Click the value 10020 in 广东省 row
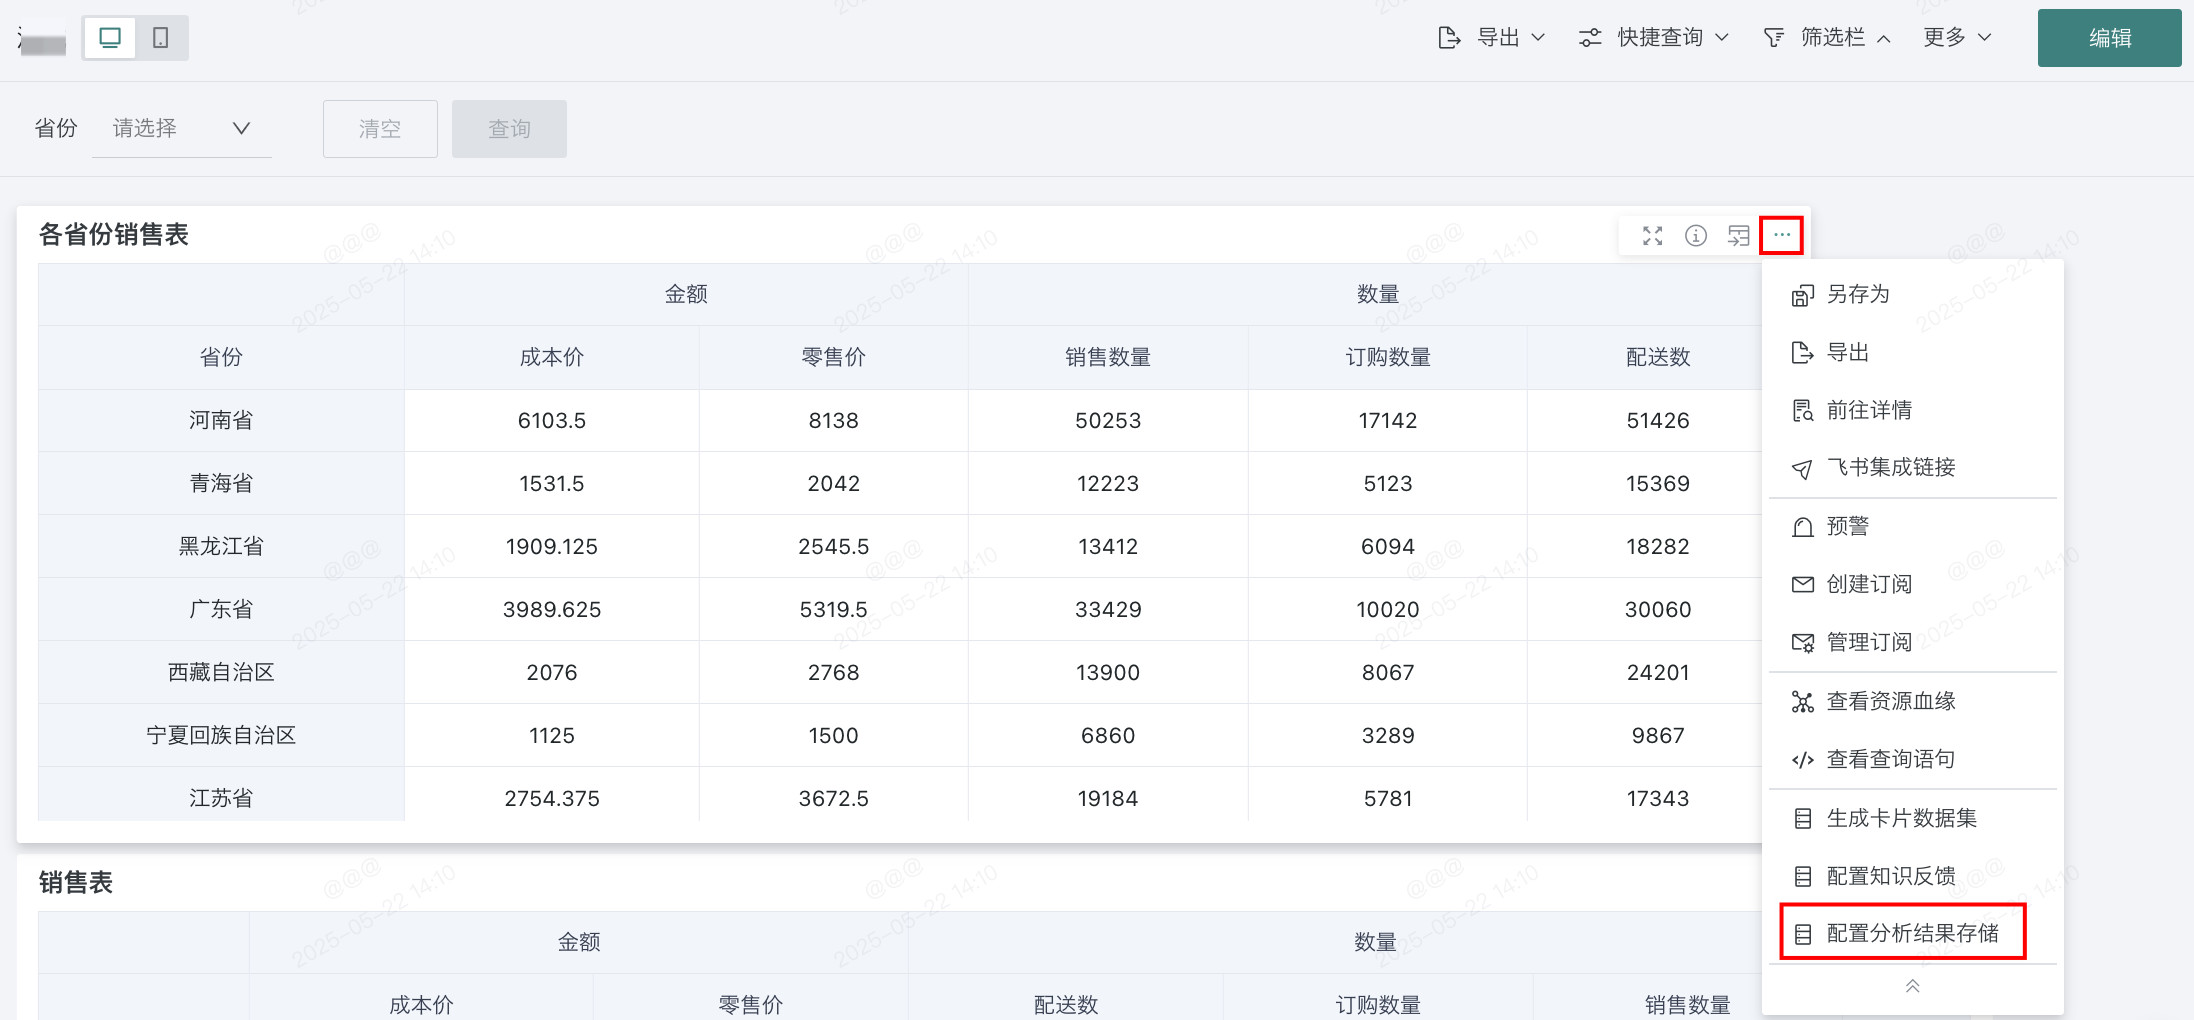The image size is (2194, 1020). [x=1388, y=609]
